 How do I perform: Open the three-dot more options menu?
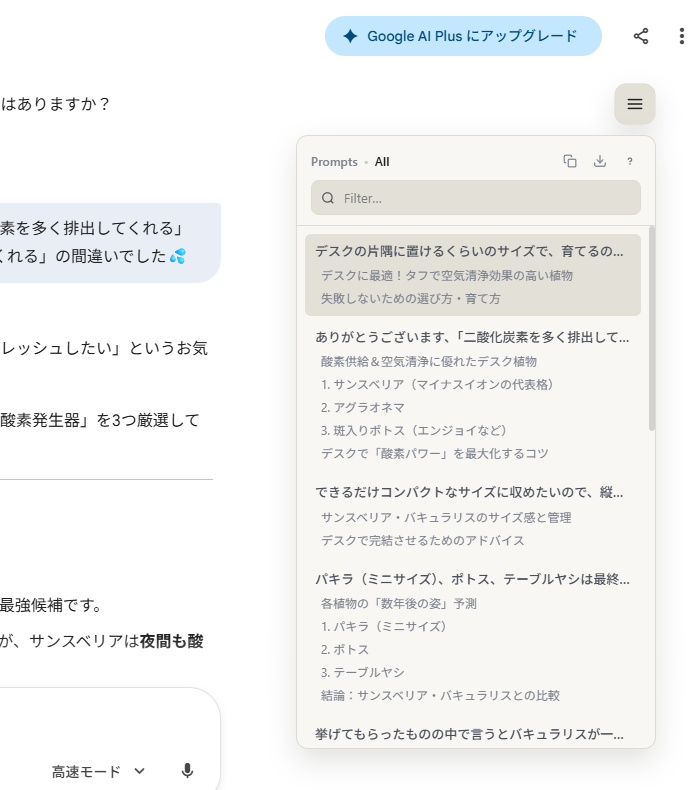click(682, 36)
